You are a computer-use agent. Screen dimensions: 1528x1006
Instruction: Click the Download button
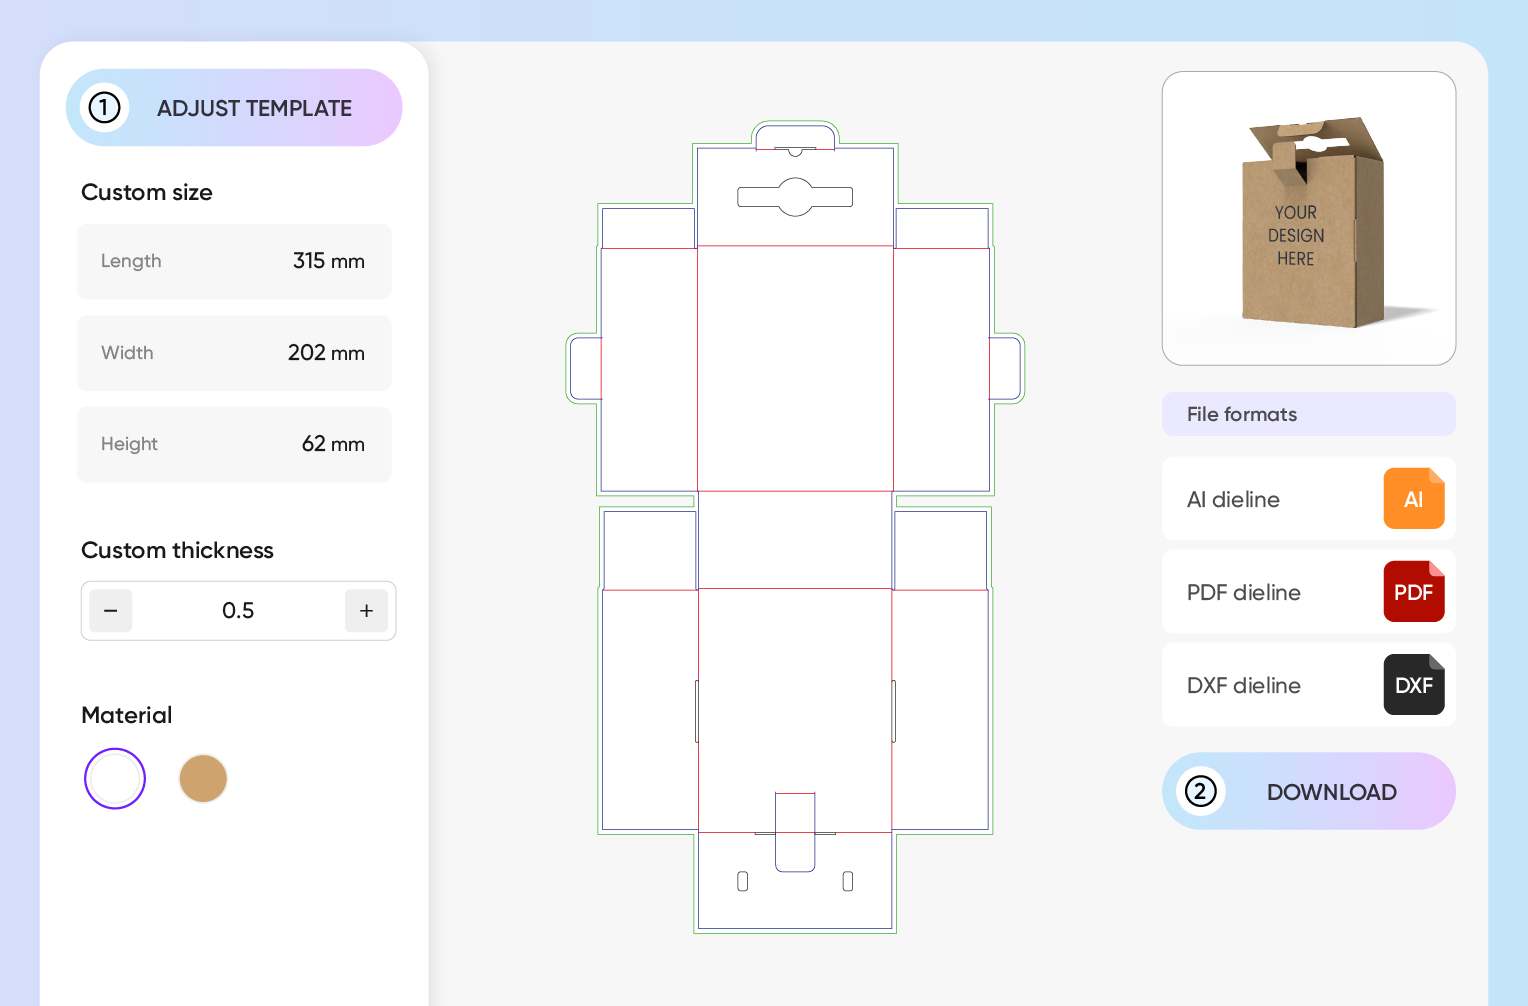(x=1308, y=791)
